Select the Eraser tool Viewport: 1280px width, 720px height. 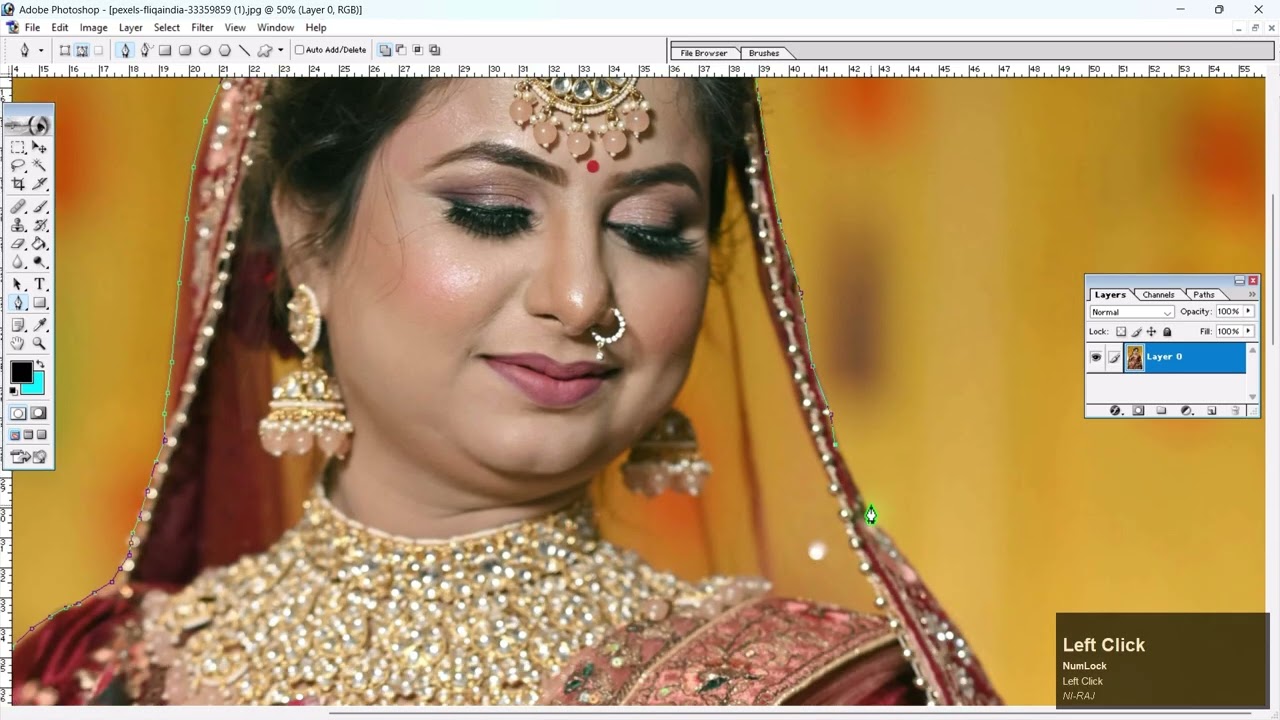pos(18,244)
